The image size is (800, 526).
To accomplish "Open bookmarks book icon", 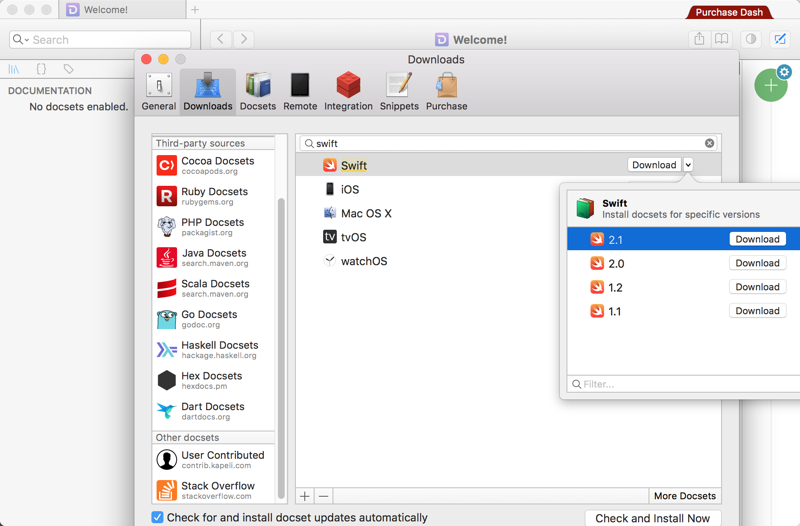I will coord(721,39).
